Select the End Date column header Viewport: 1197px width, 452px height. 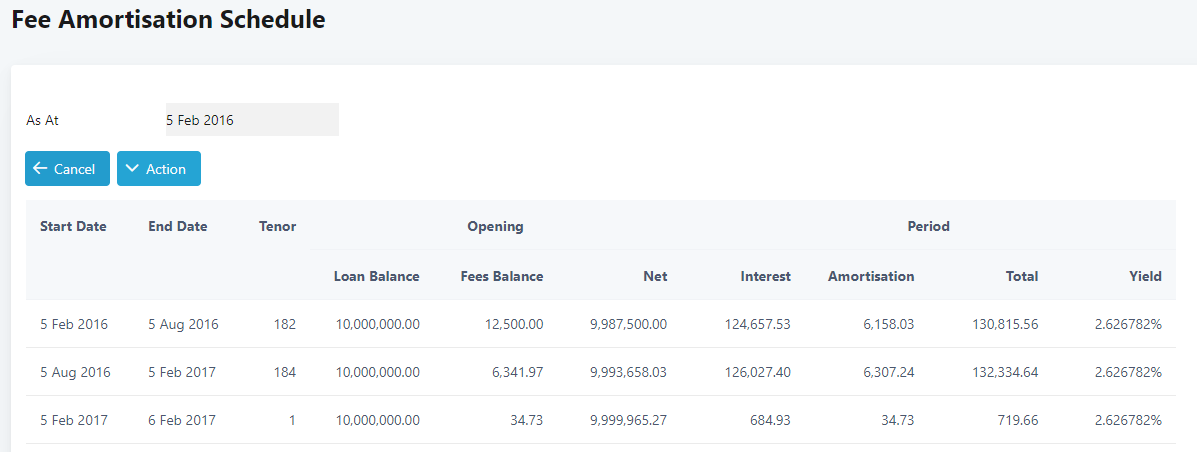coord(178,226)
